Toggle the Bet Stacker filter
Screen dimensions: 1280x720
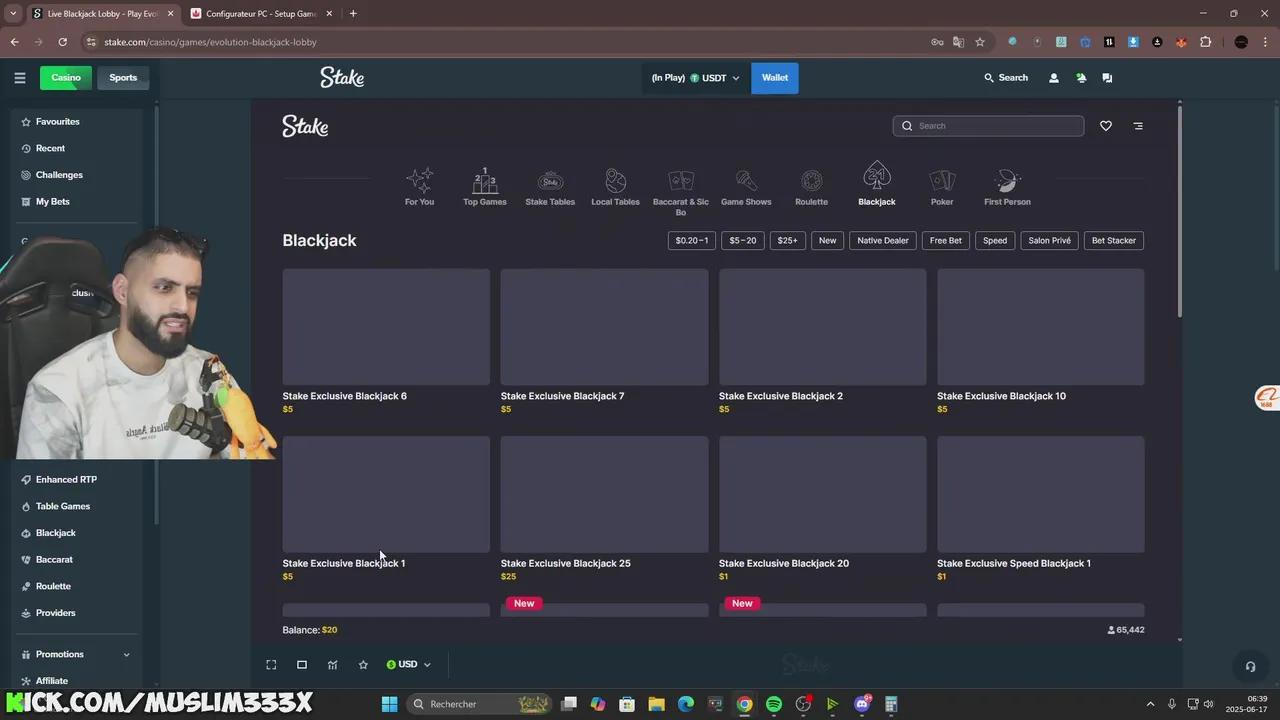[x=1114, y=240]
